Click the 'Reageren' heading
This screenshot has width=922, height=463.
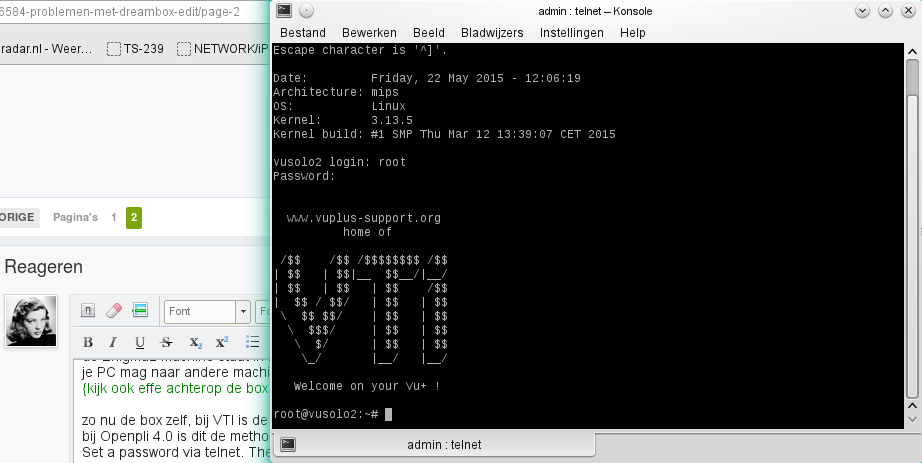point(44,267)
